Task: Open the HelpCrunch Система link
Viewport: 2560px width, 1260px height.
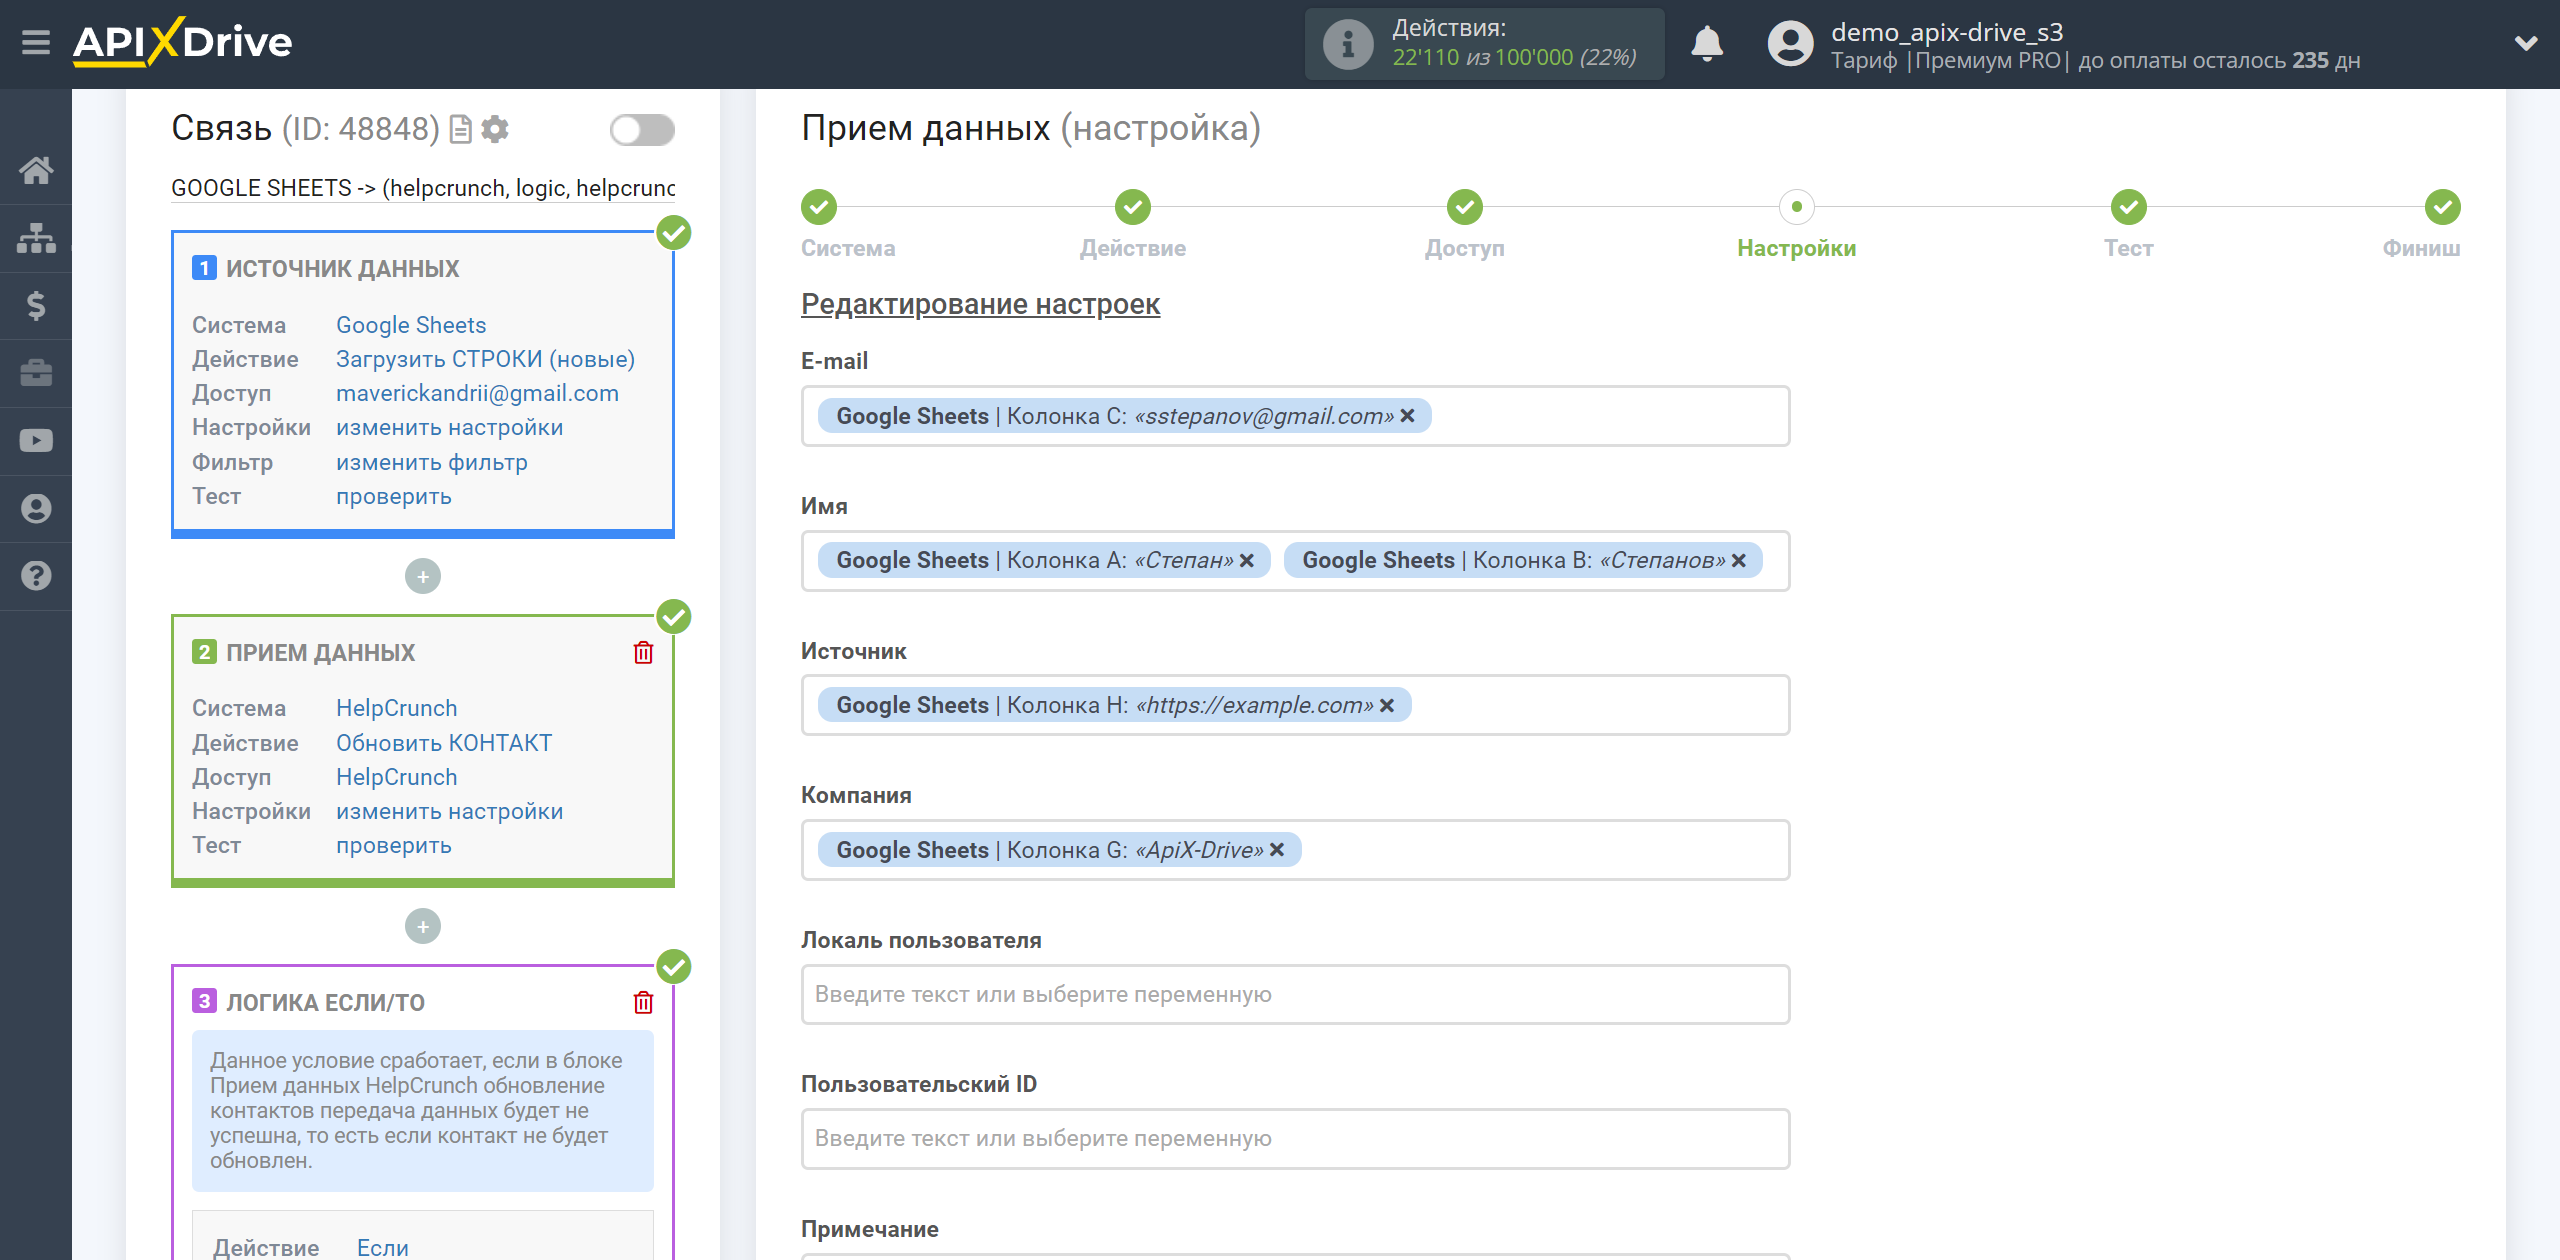Action: 396,708
